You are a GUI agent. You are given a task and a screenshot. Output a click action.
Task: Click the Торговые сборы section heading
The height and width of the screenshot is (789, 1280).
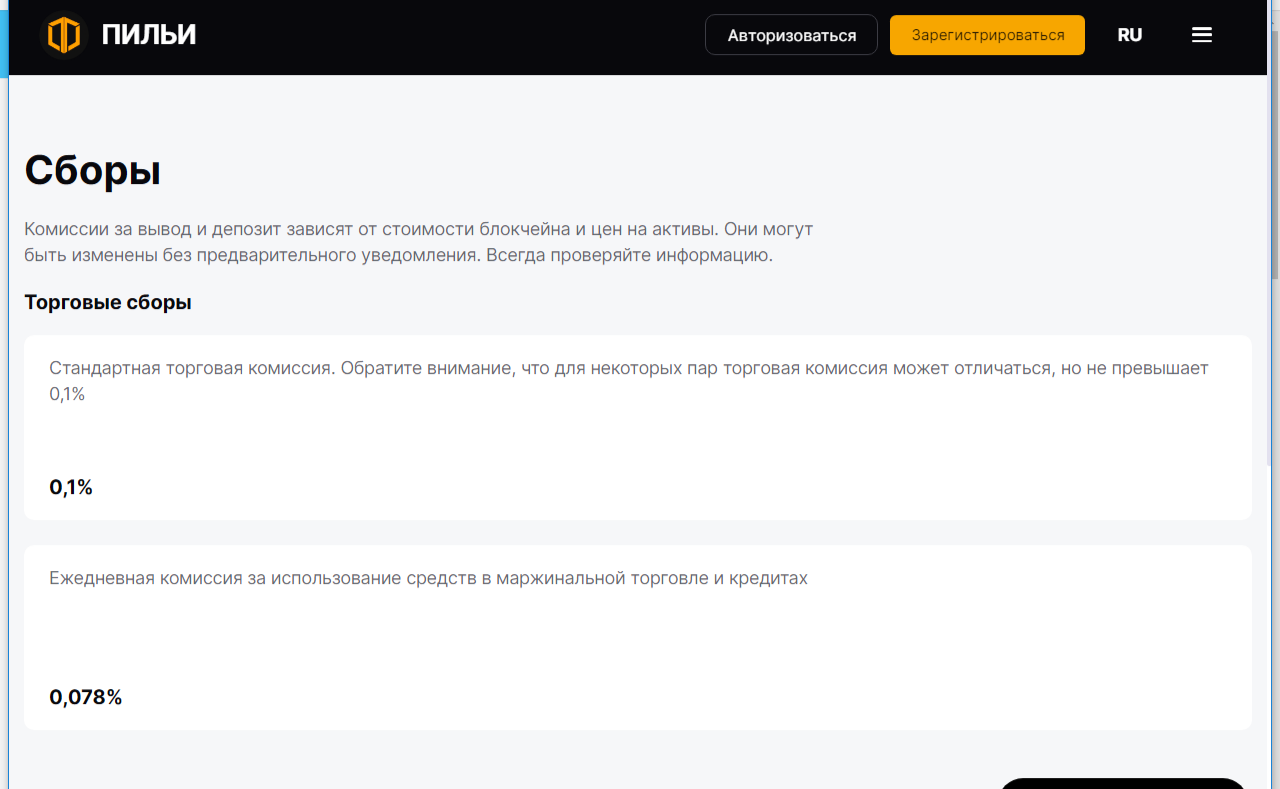coord(108,302)
